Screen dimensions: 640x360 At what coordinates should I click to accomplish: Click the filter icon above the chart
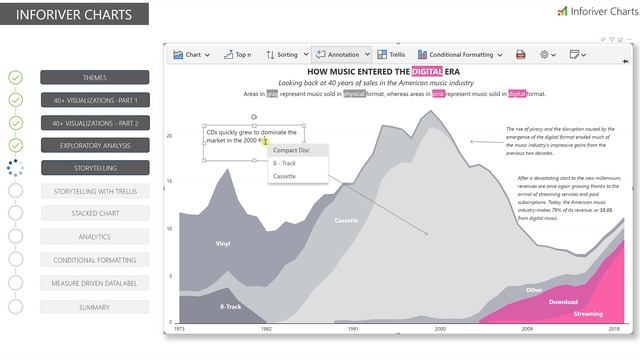point(612,40)
